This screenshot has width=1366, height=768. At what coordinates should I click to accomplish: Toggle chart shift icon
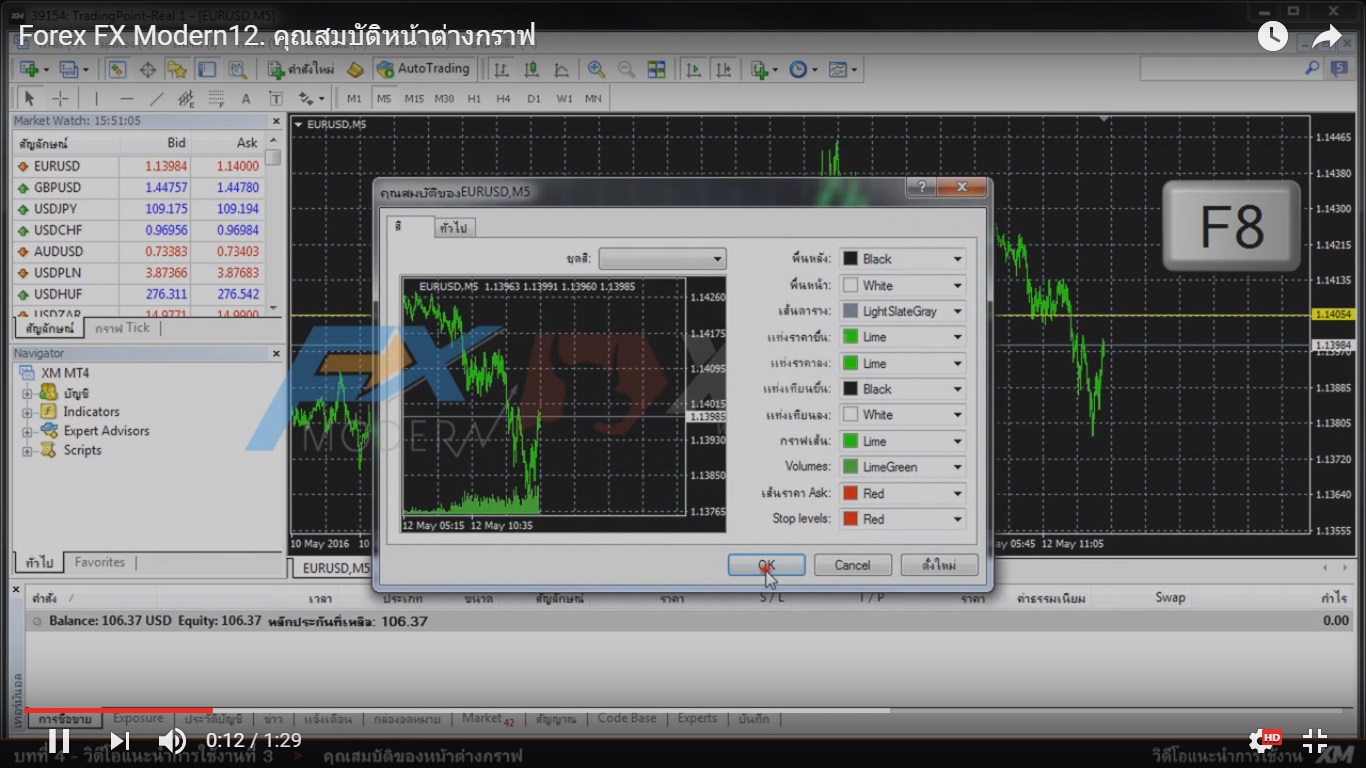click(723, 69)
